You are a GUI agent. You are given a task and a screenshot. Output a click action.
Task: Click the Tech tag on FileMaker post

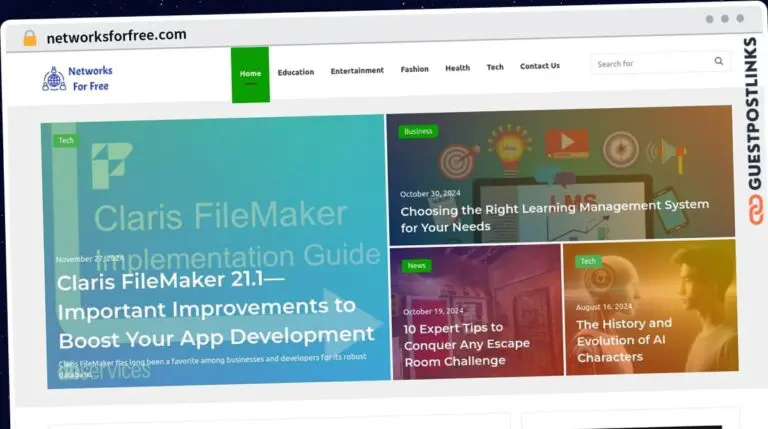tap(66, 141)
